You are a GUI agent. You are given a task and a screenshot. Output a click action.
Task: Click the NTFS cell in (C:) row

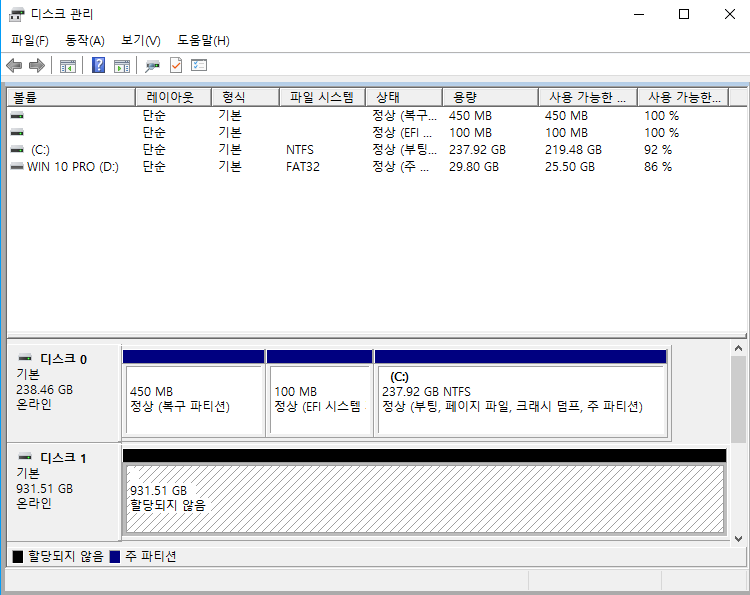click(x=300, y=150)
